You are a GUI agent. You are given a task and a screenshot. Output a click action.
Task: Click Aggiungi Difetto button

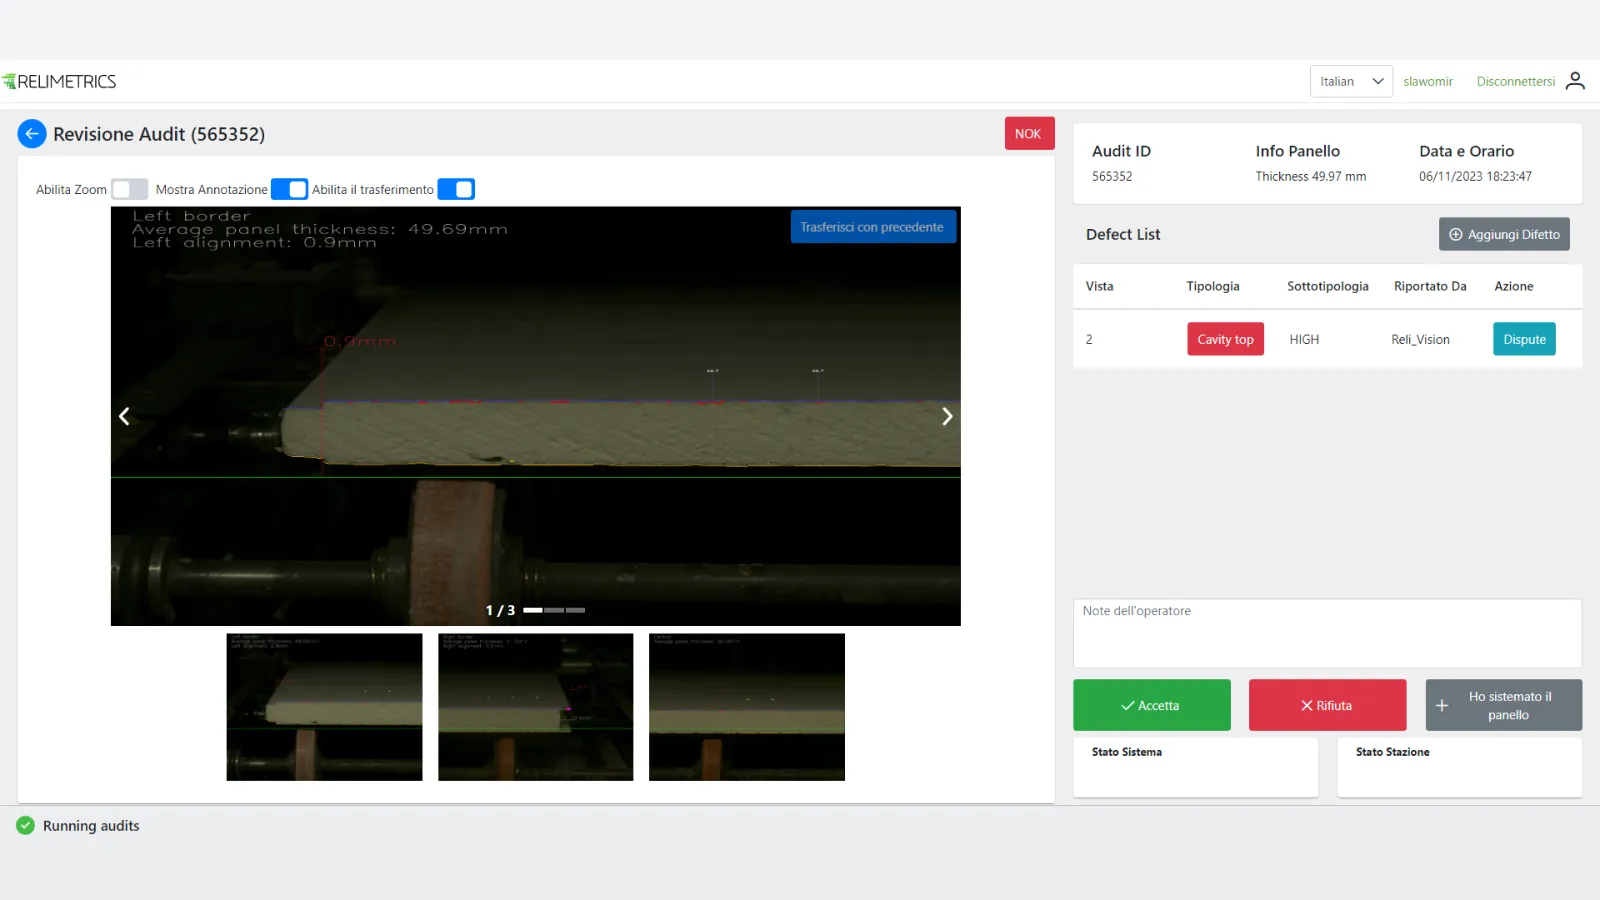click(x=1504, y=234)
